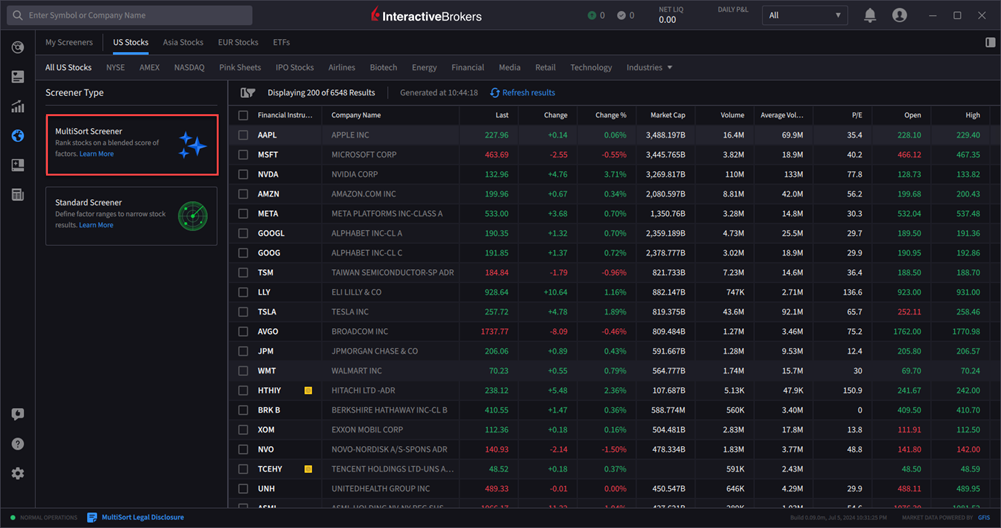Check the MSFT row checkbox
Screen dimensions: 1001x528
243,155
